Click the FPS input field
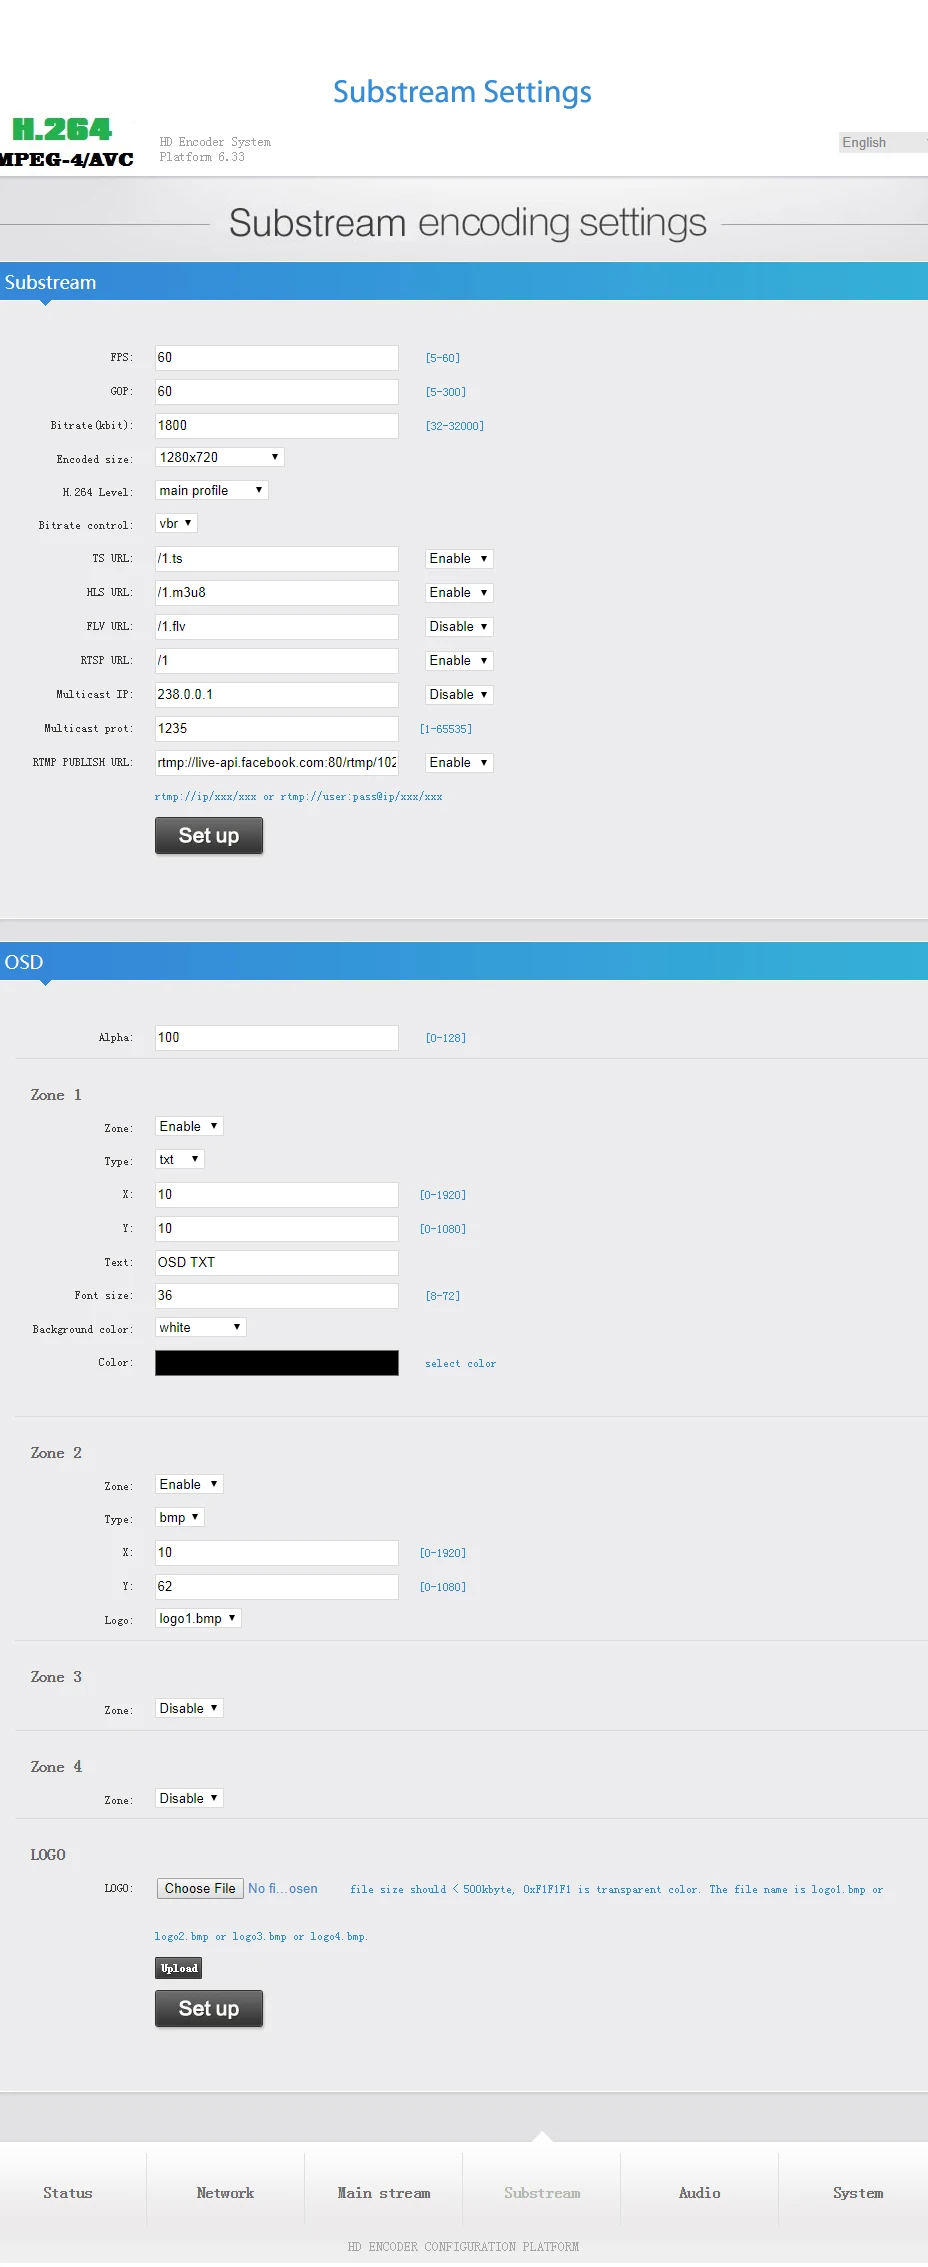Screen dimensions: 928x2267 coord(277,358)
